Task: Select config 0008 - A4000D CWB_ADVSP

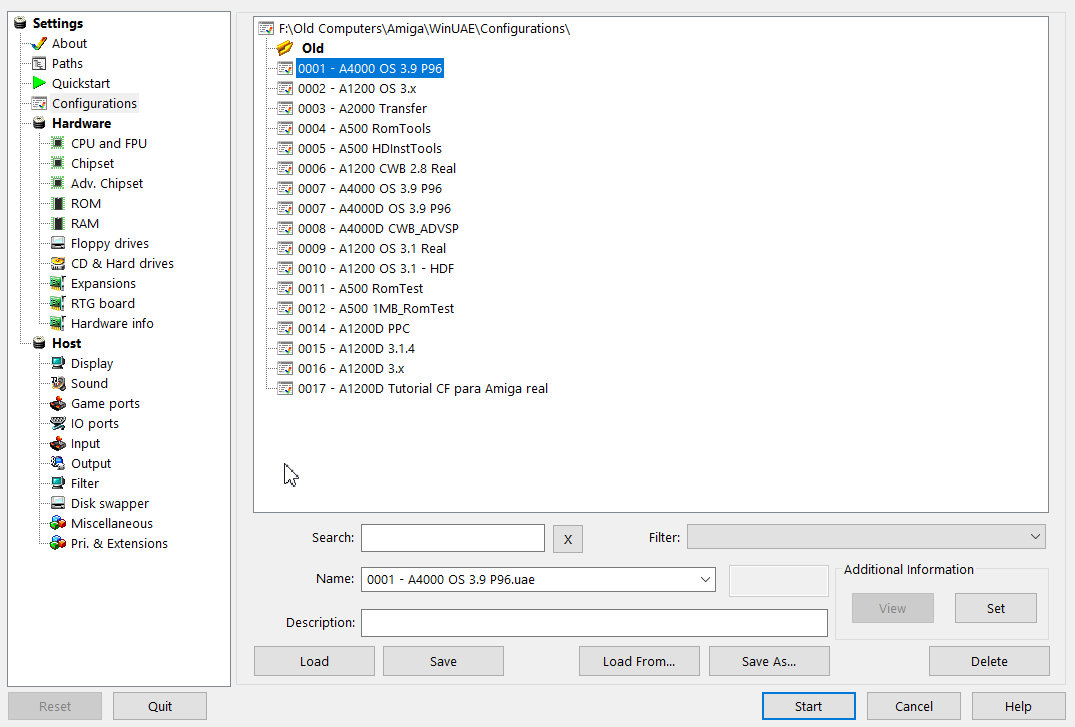Action: [x=378, y=228]
